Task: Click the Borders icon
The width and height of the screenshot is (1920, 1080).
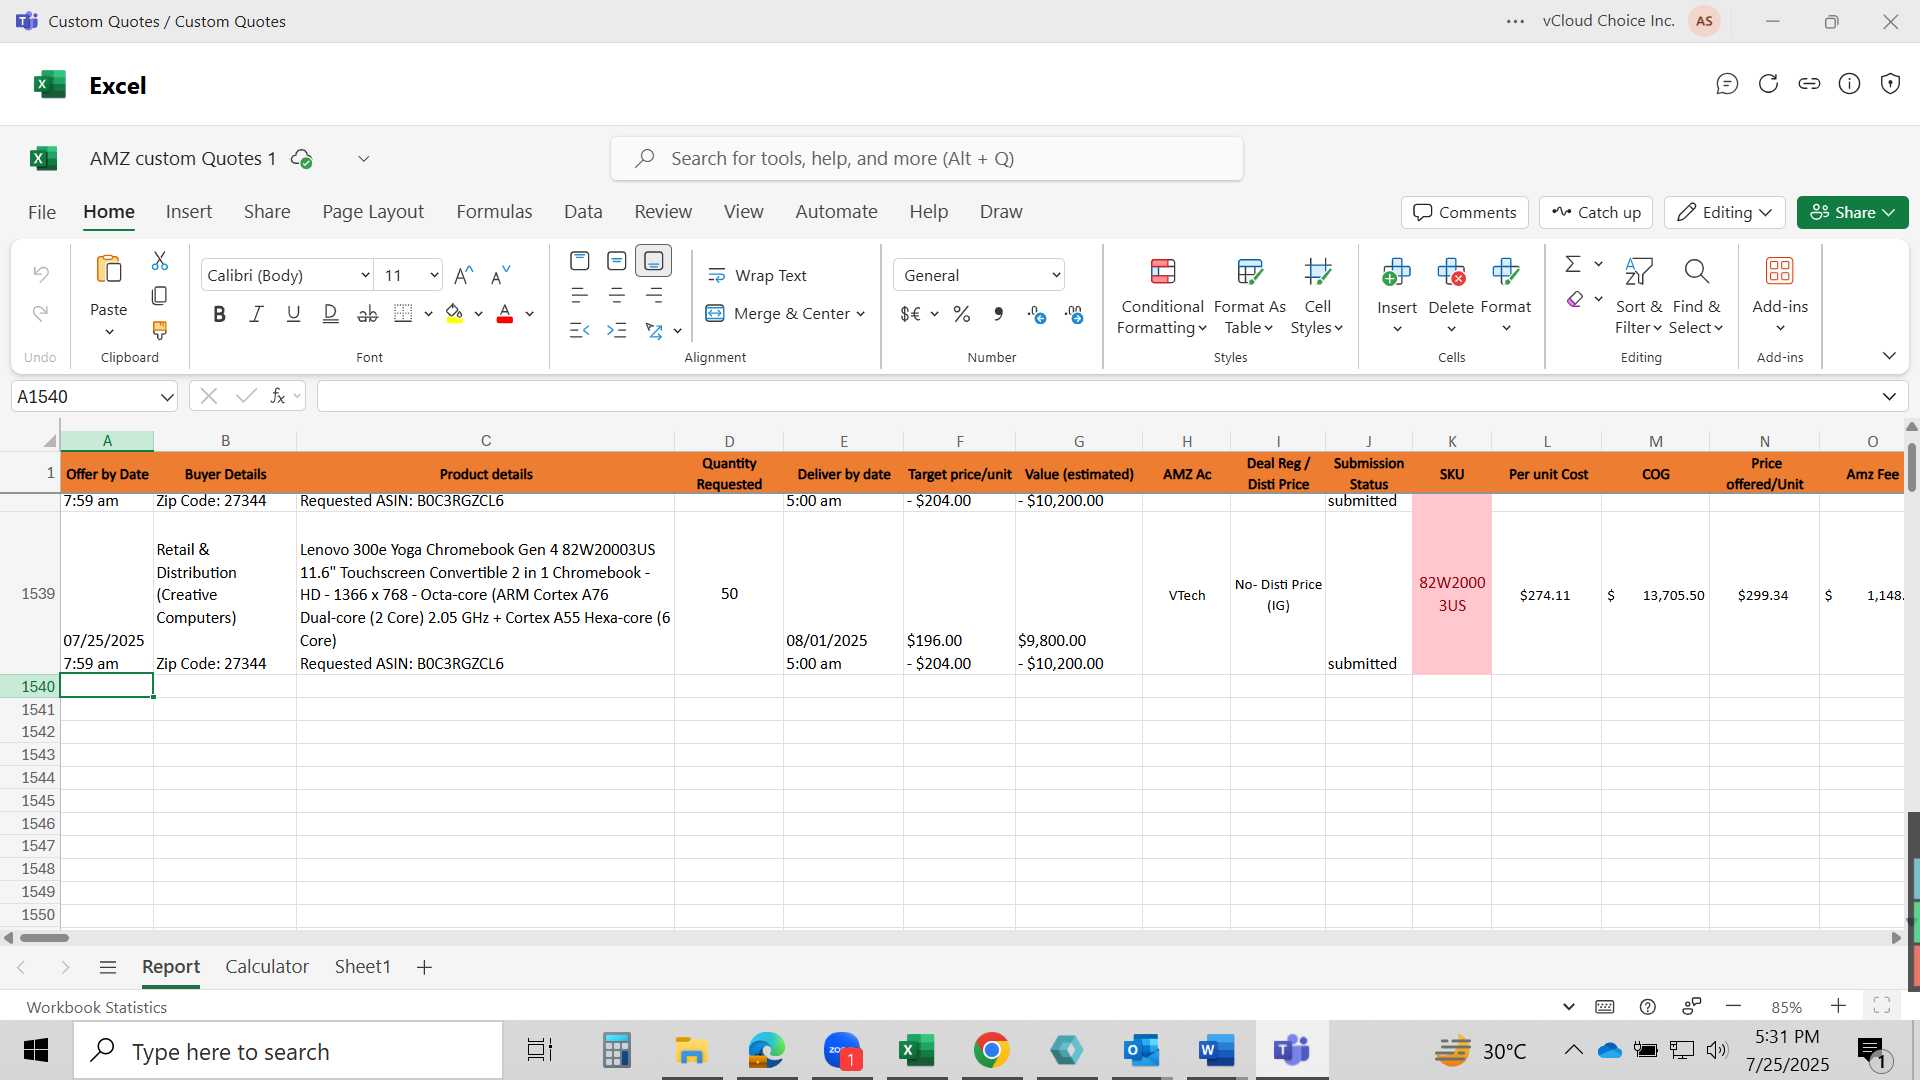Action: [x=403, y=314]
